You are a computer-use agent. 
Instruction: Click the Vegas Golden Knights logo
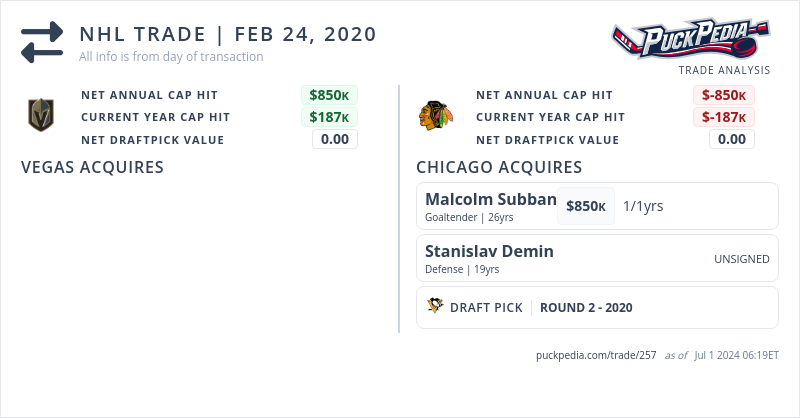40,116
